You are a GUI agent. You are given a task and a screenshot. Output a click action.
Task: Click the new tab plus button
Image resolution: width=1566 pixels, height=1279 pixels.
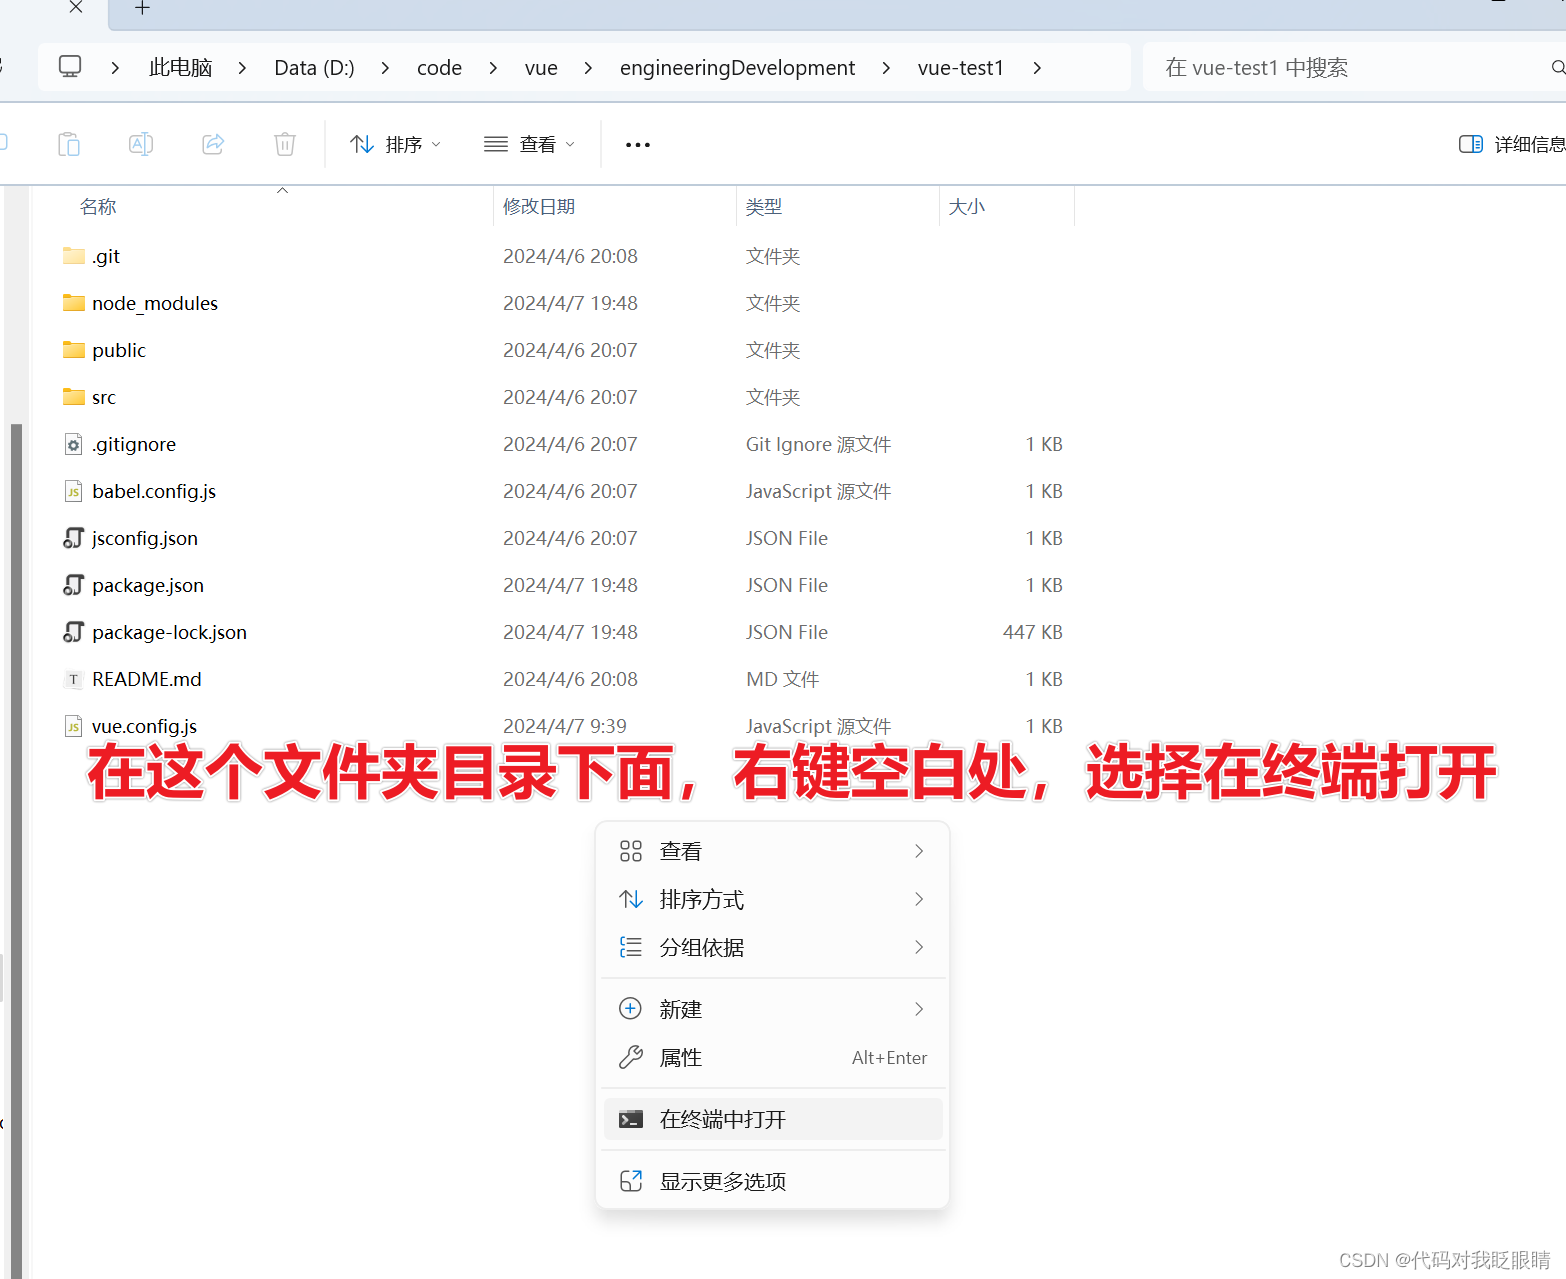(142, 8)
